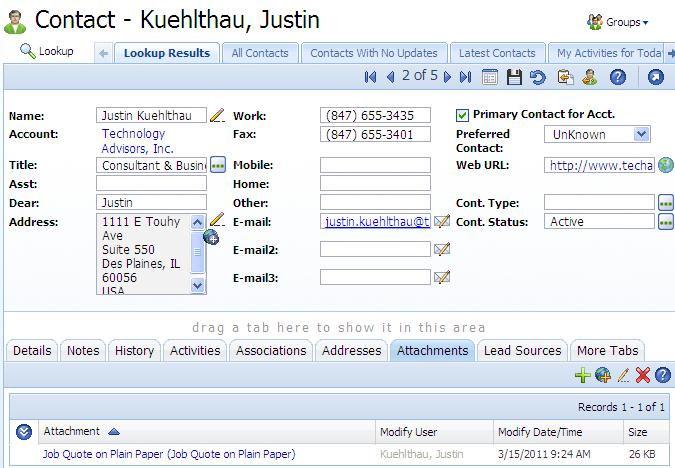Open Latest Contacts tab

(x=497, y=53)
